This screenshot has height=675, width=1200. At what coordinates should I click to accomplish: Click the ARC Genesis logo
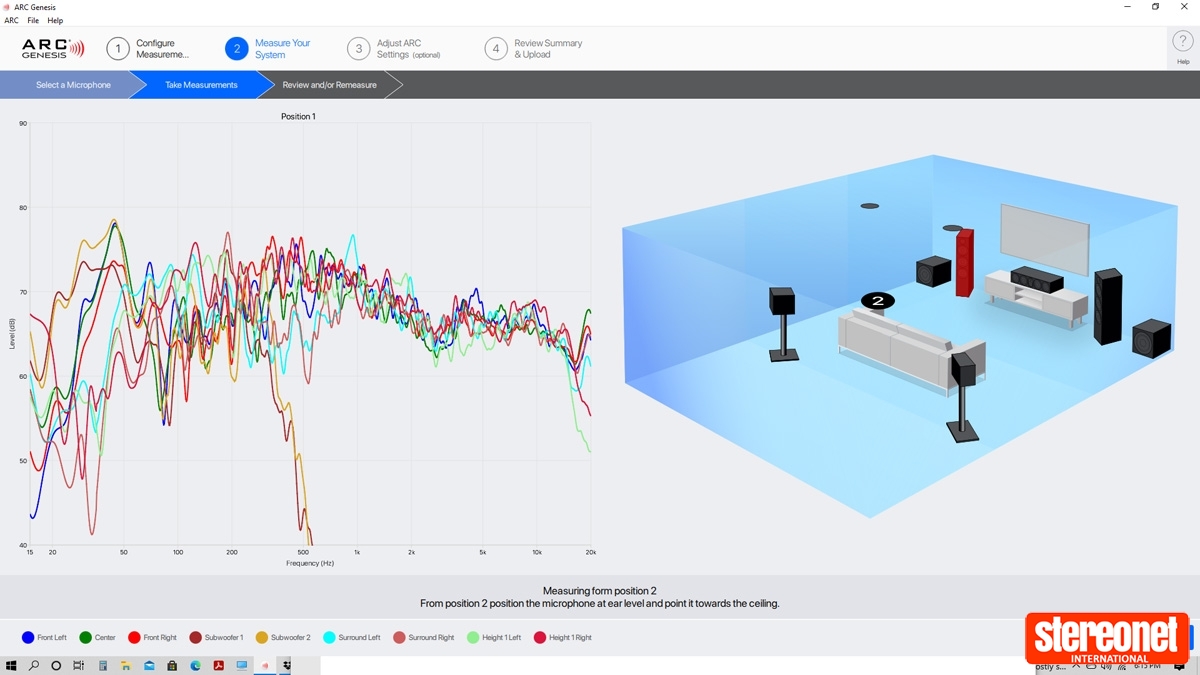53,49
